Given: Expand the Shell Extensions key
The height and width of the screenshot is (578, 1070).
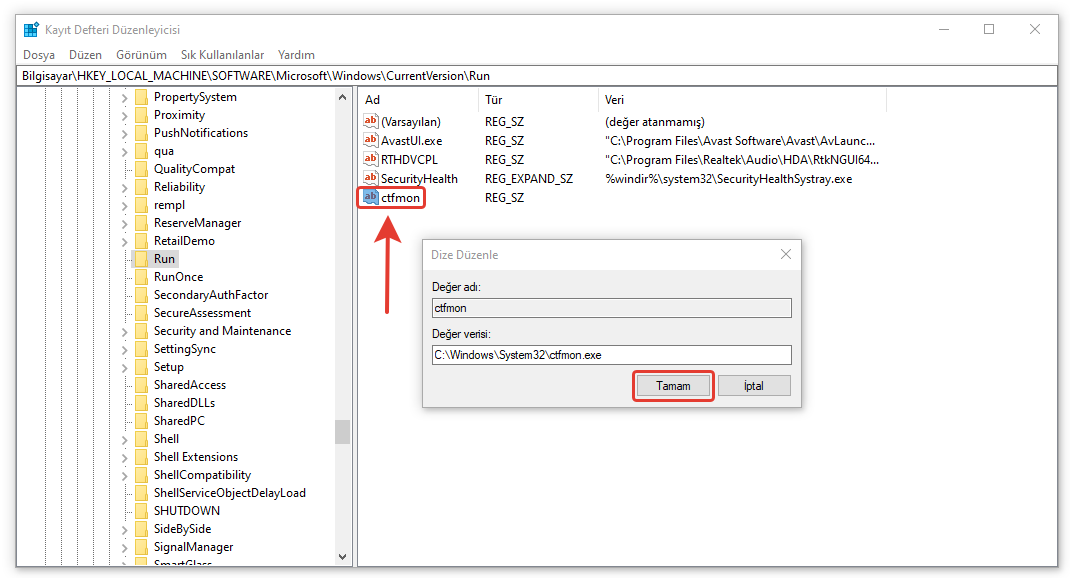Looking at the screenshot, I should [x=125, y=457].
